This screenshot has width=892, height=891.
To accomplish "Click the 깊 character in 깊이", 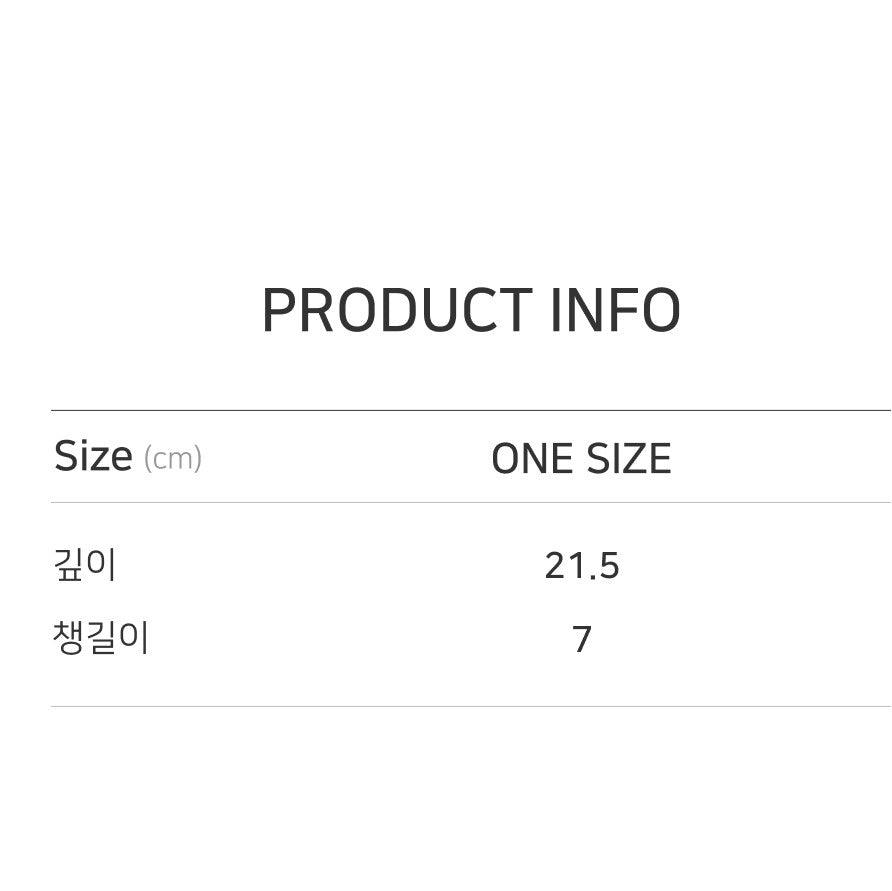I will [x=69, y=566].
